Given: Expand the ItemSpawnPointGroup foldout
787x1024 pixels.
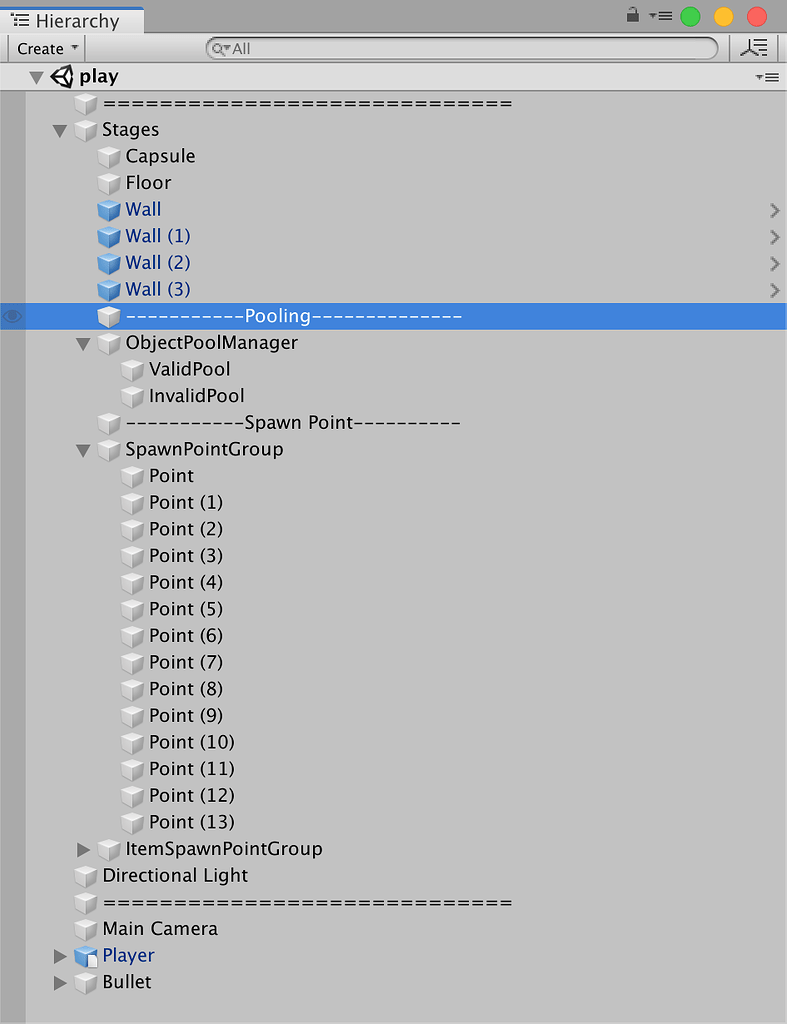Looking at the screenshot, I should click(84, 848).
